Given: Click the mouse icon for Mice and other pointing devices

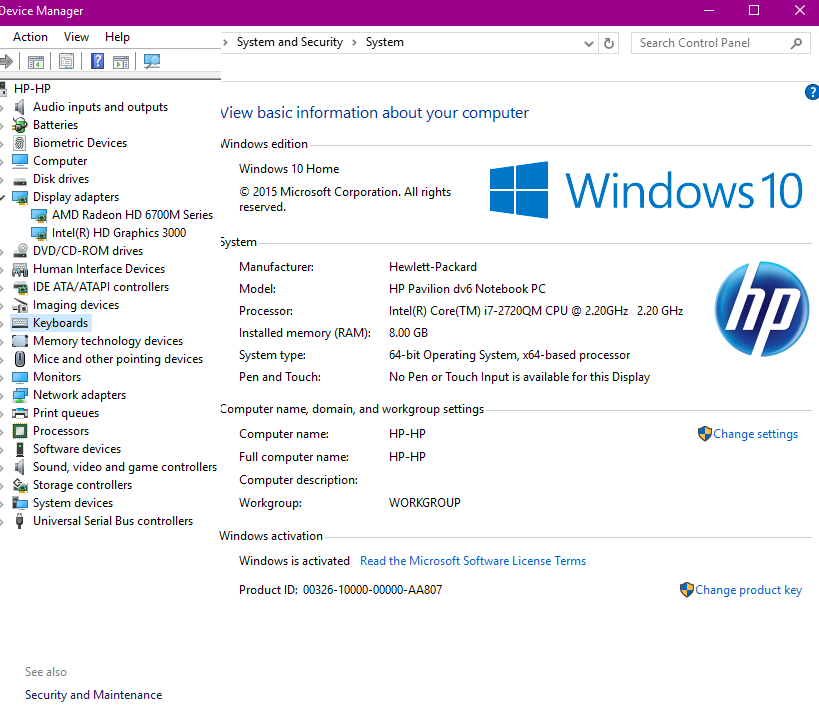Looking at the screenshot, I should (x=20, y=359).
